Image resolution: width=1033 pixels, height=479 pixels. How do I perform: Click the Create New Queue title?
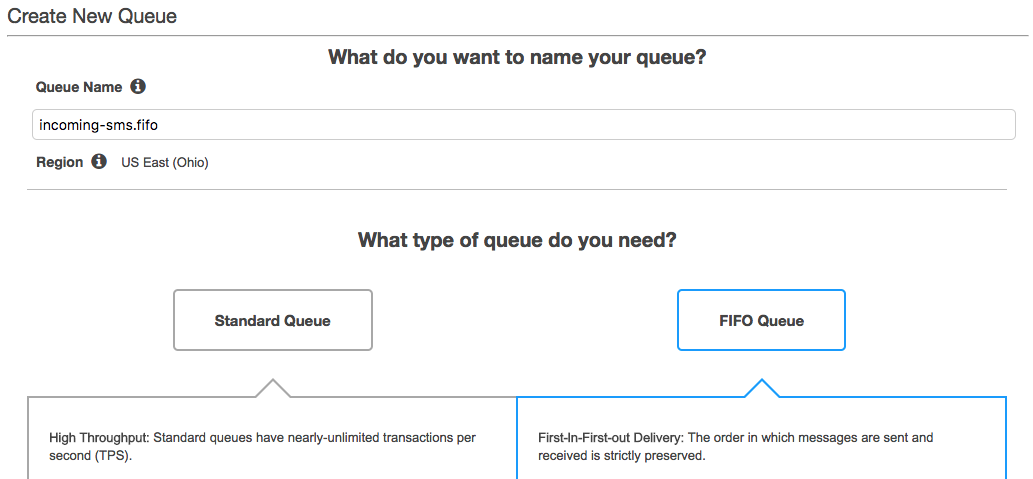[x=92, y=16]
